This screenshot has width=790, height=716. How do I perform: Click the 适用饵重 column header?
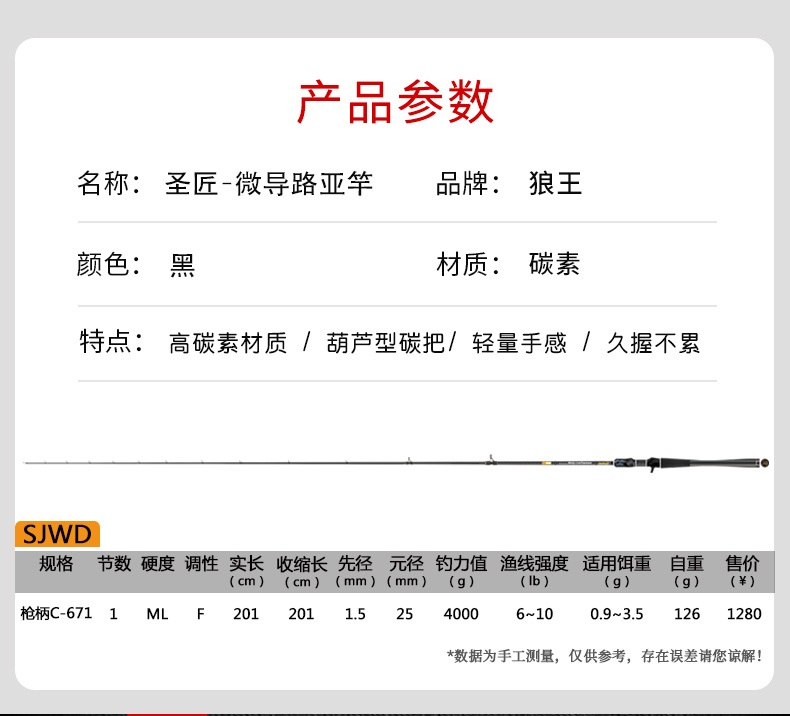pos(617,571)
